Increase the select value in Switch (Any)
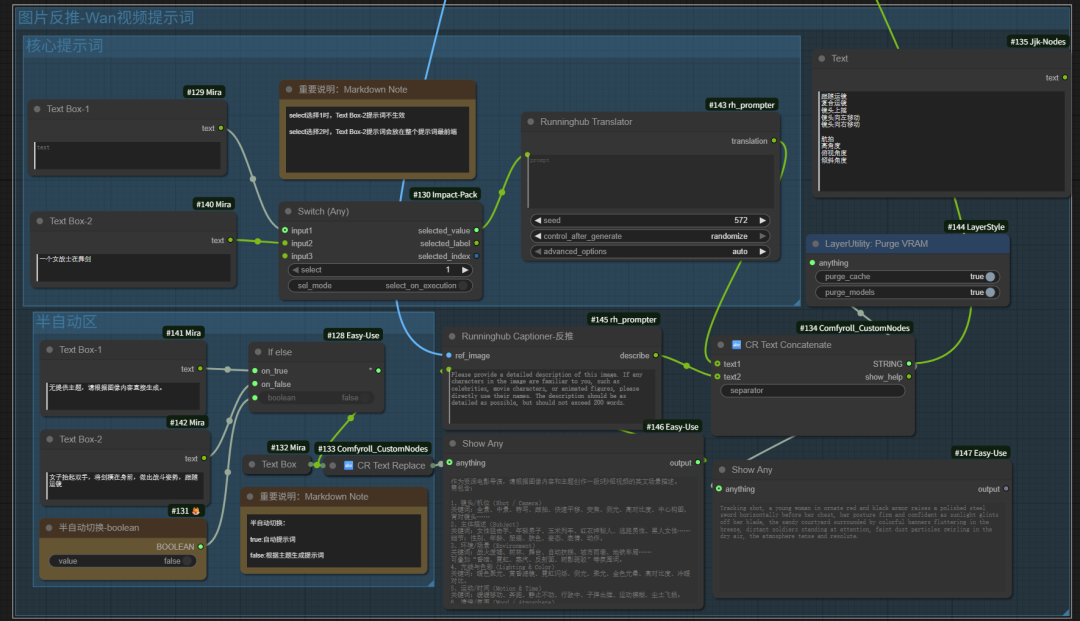 pos(465,270)
